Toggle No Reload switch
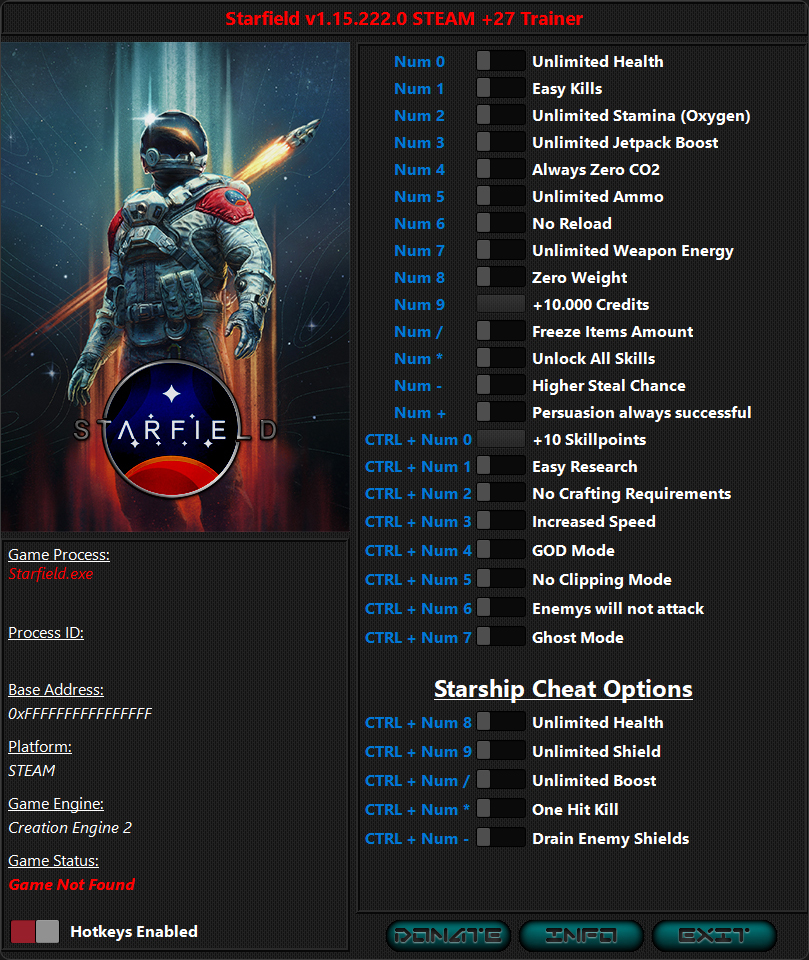 (500, 222)
